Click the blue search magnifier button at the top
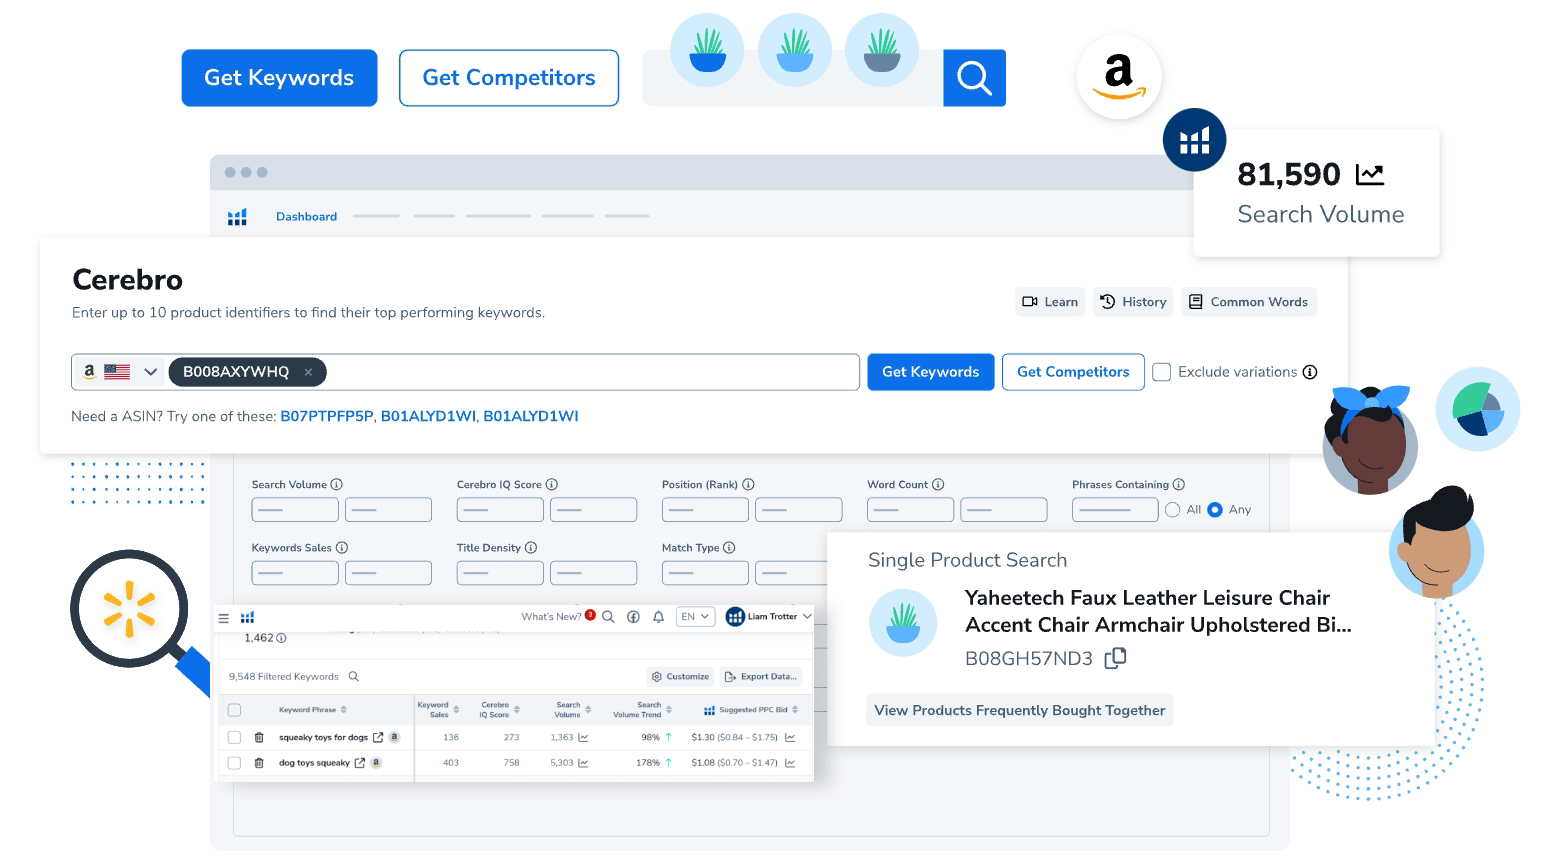 click(974, 77)
